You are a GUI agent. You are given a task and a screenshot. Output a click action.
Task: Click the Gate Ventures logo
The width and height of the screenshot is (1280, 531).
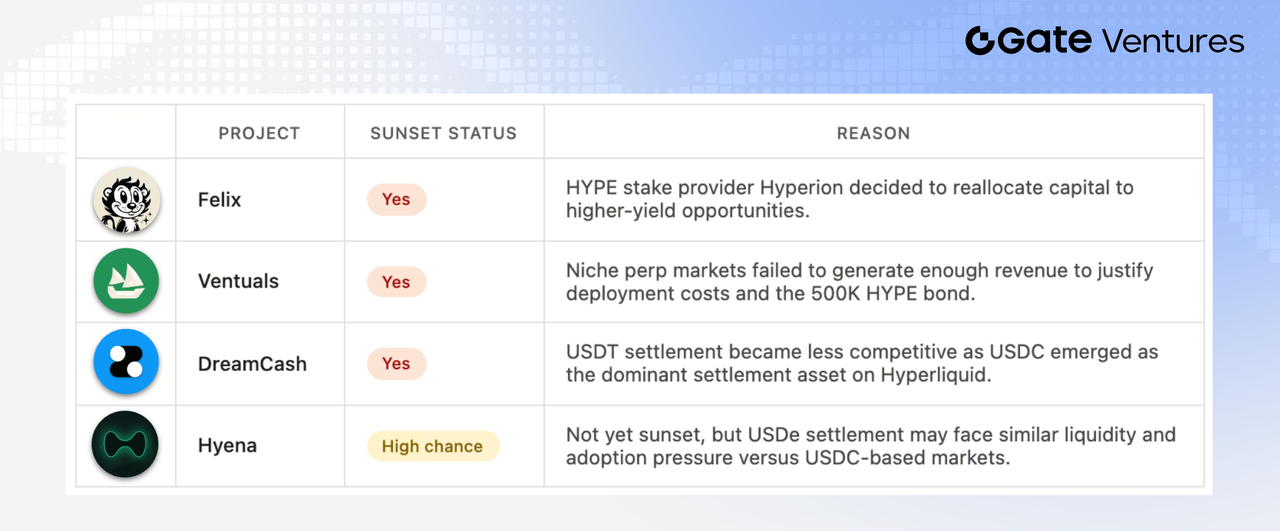point(1105,40)
